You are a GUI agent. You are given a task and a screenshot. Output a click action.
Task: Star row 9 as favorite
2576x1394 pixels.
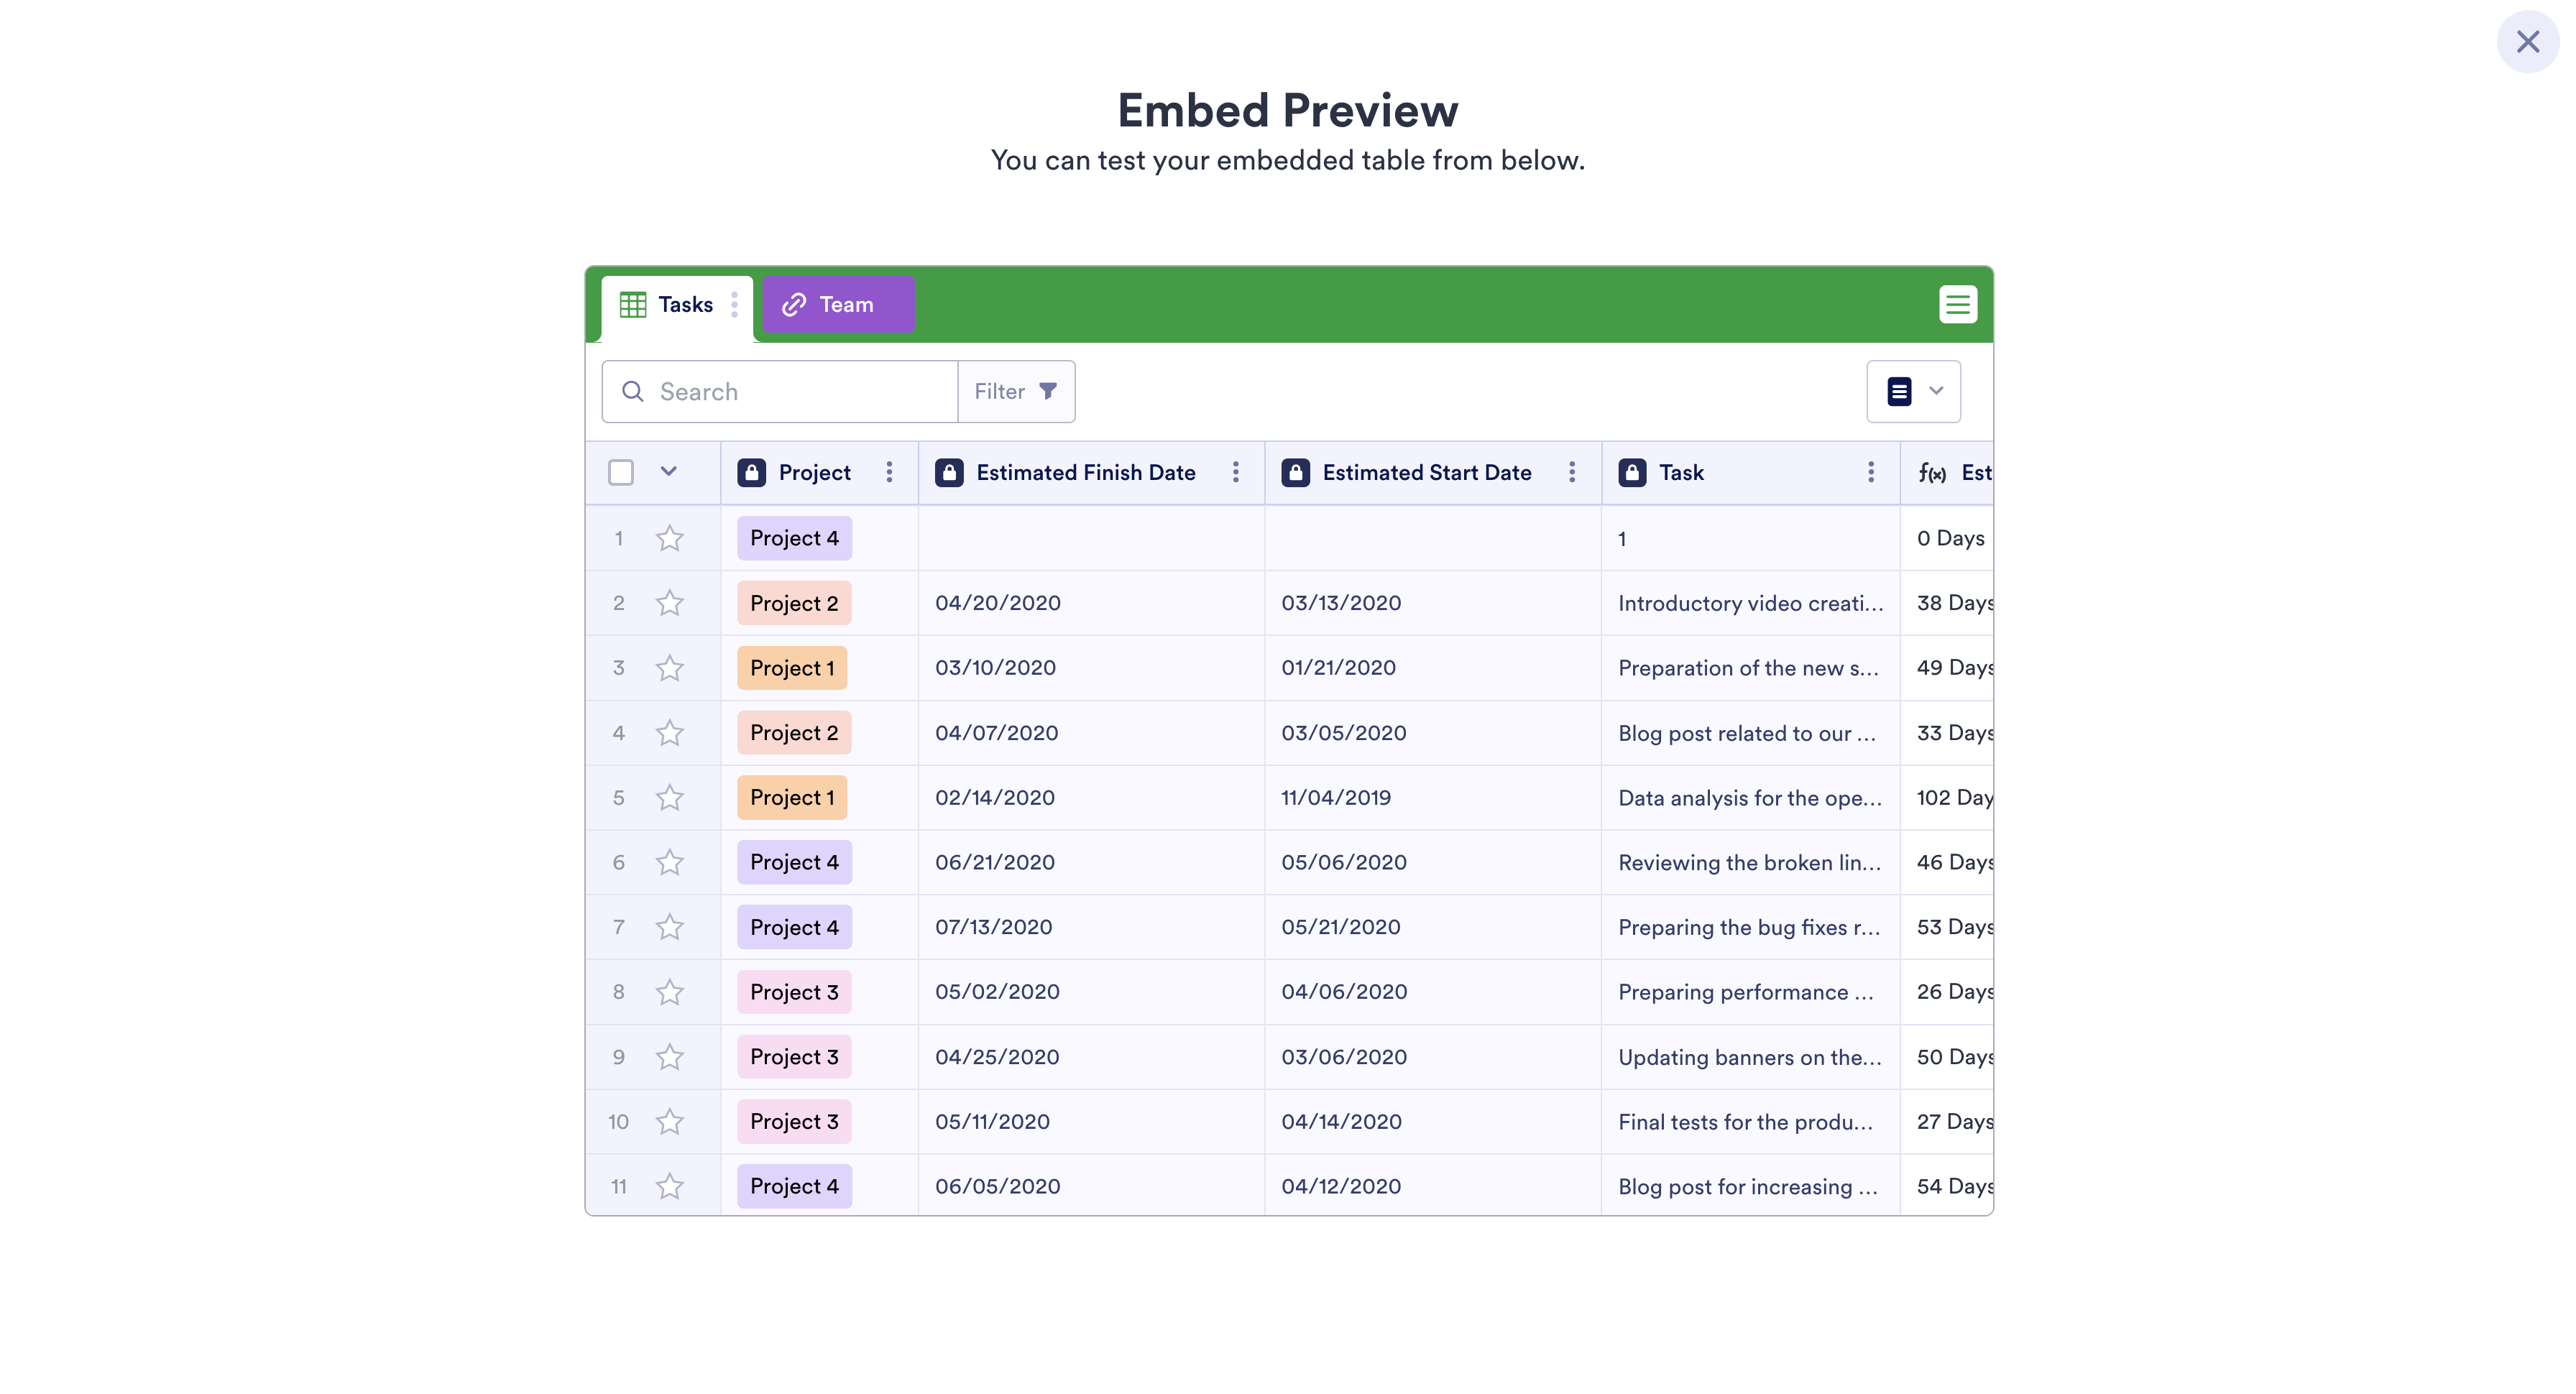(x=669, y=1056)
